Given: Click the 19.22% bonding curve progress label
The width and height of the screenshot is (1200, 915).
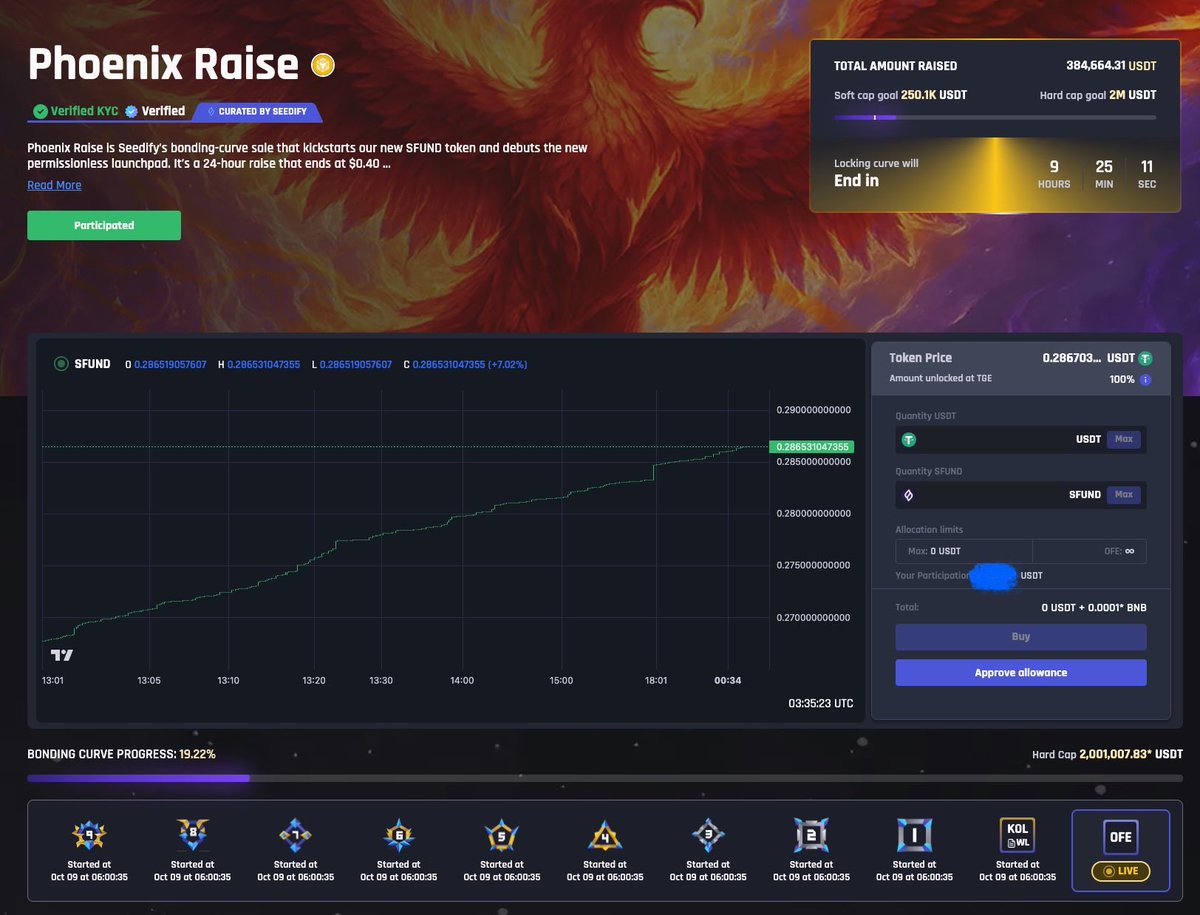Looking at the screenshot, I should pos(197,754).
